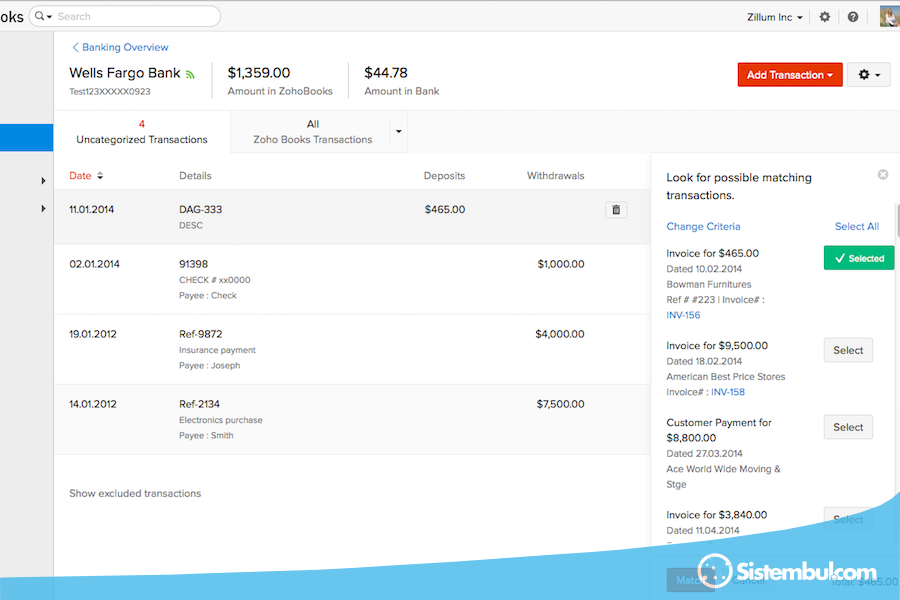Click the date 14.01.2012
This screenshot has height=600, width=900.
coord(93,404)
